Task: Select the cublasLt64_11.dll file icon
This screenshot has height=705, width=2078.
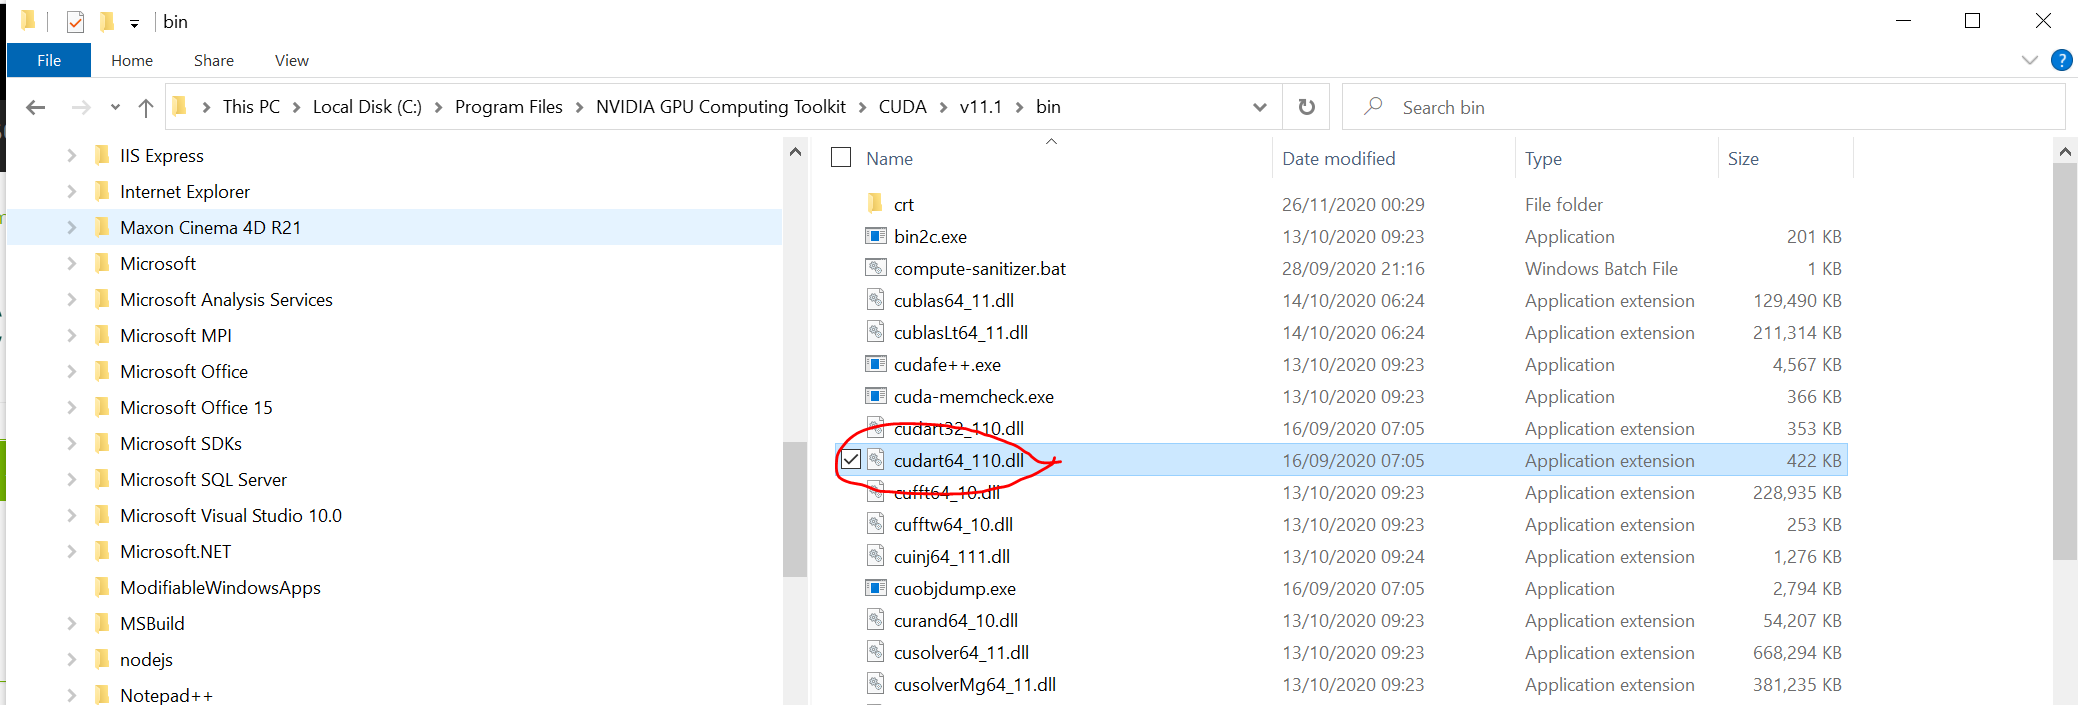Action: point(875,332)
